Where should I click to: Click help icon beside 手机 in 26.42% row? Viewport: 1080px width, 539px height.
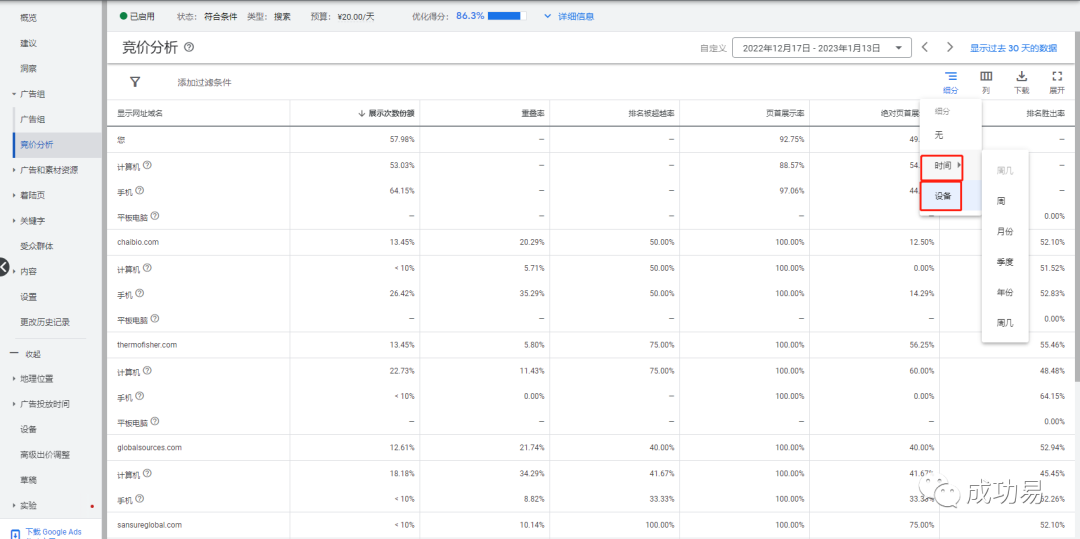(140, 293)
